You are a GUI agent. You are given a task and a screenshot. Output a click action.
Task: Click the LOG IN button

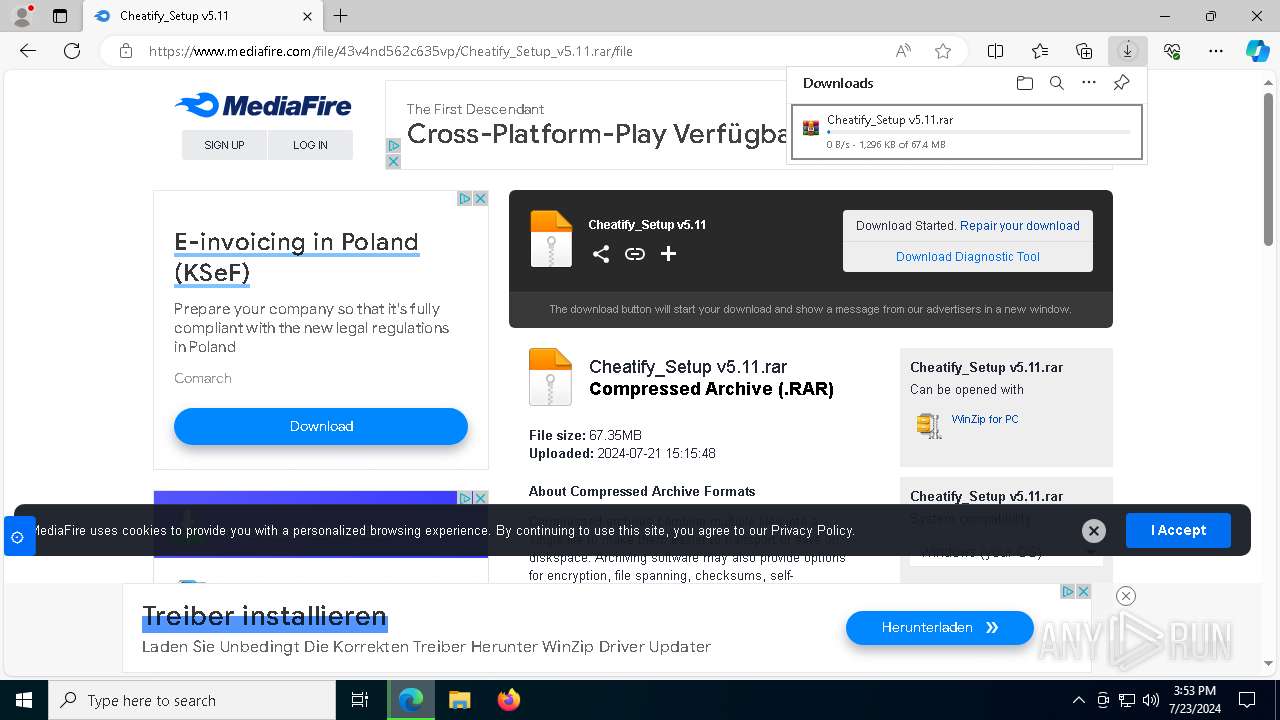coord(310,145)
